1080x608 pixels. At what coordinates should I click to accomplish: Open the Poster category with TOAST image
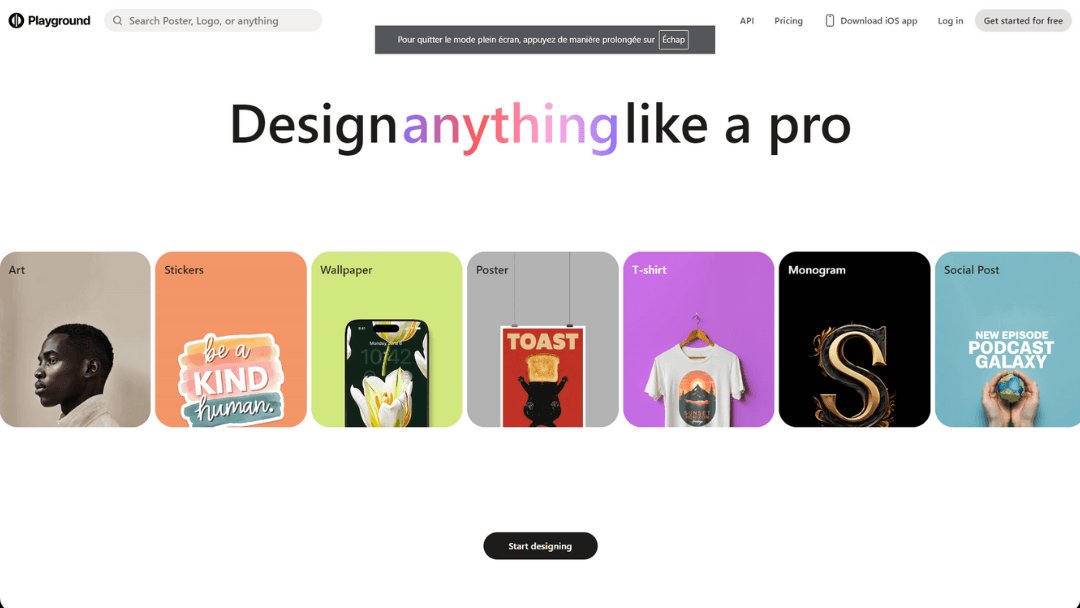click(x=543, y=339)
